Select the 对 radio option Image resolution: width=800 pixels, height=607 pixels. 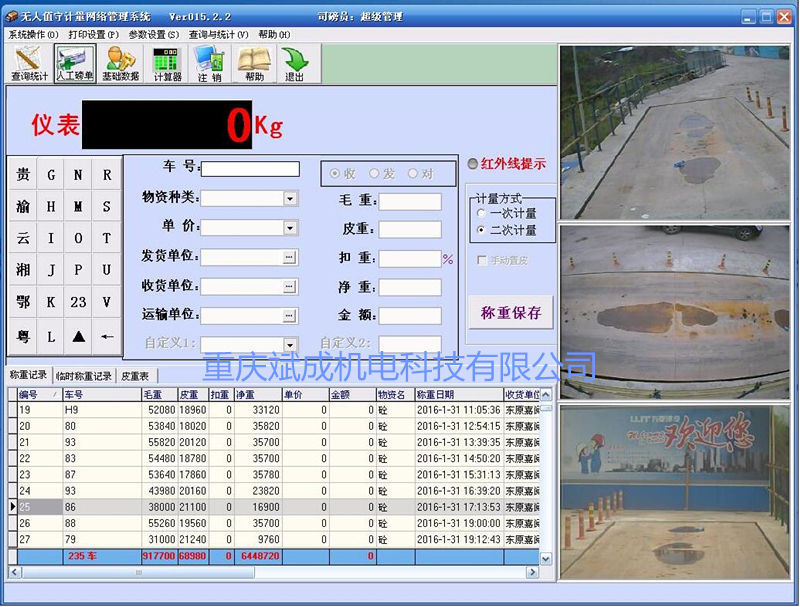[x=413, y=174]
